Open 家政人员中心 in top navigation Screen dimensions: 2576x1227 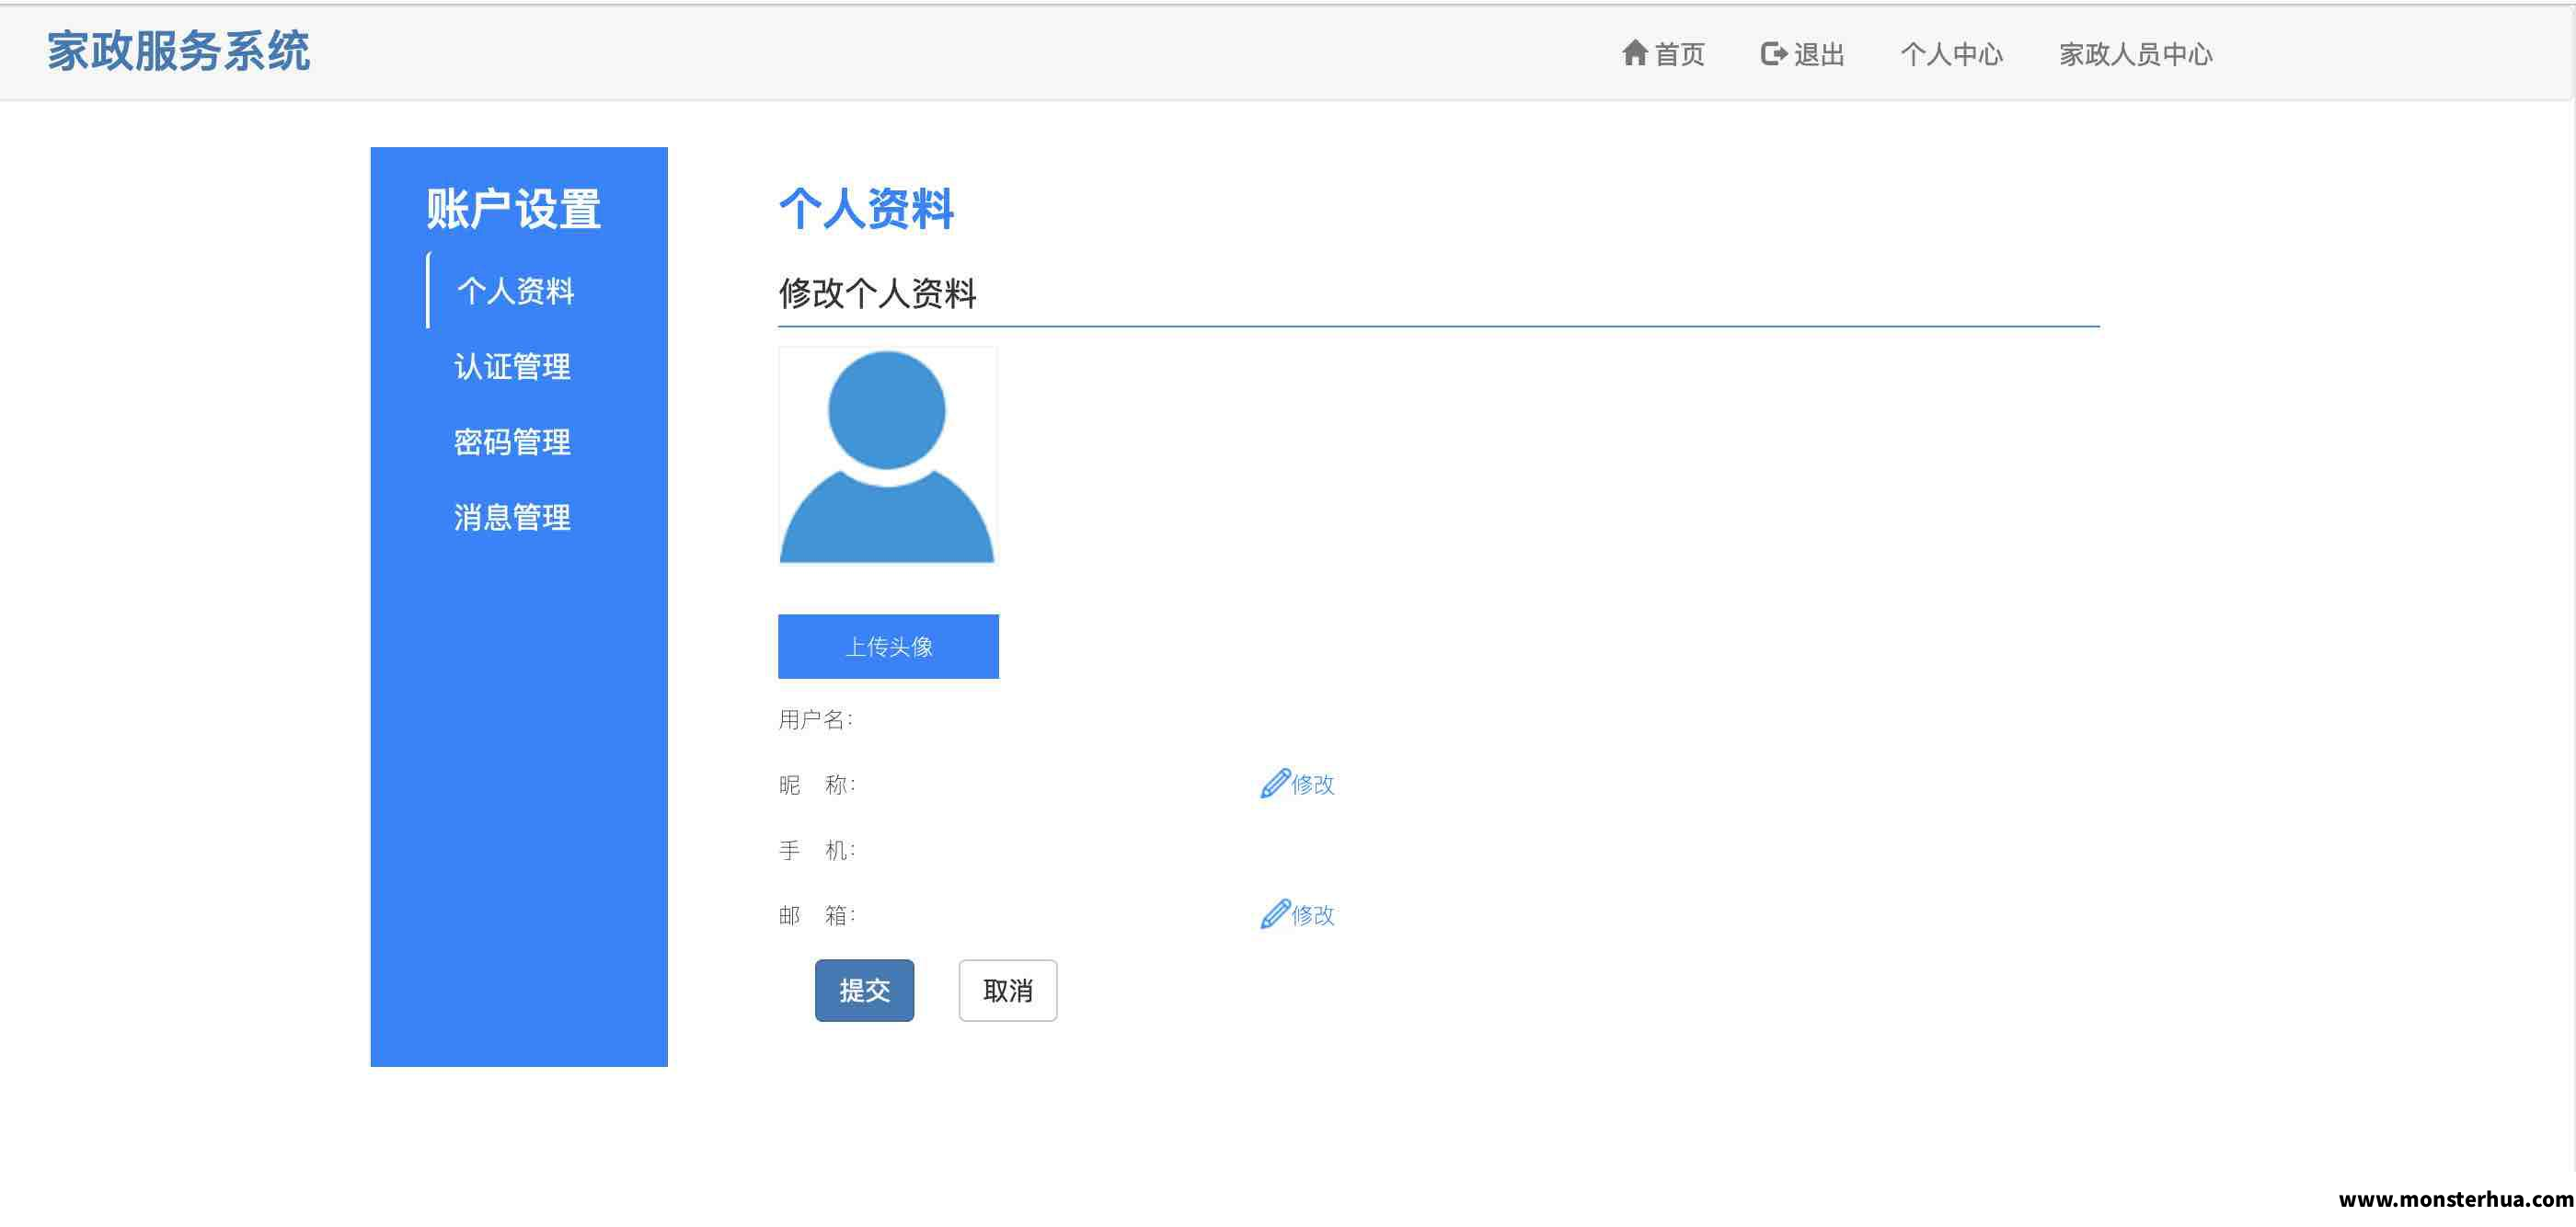pos(2135,54)
